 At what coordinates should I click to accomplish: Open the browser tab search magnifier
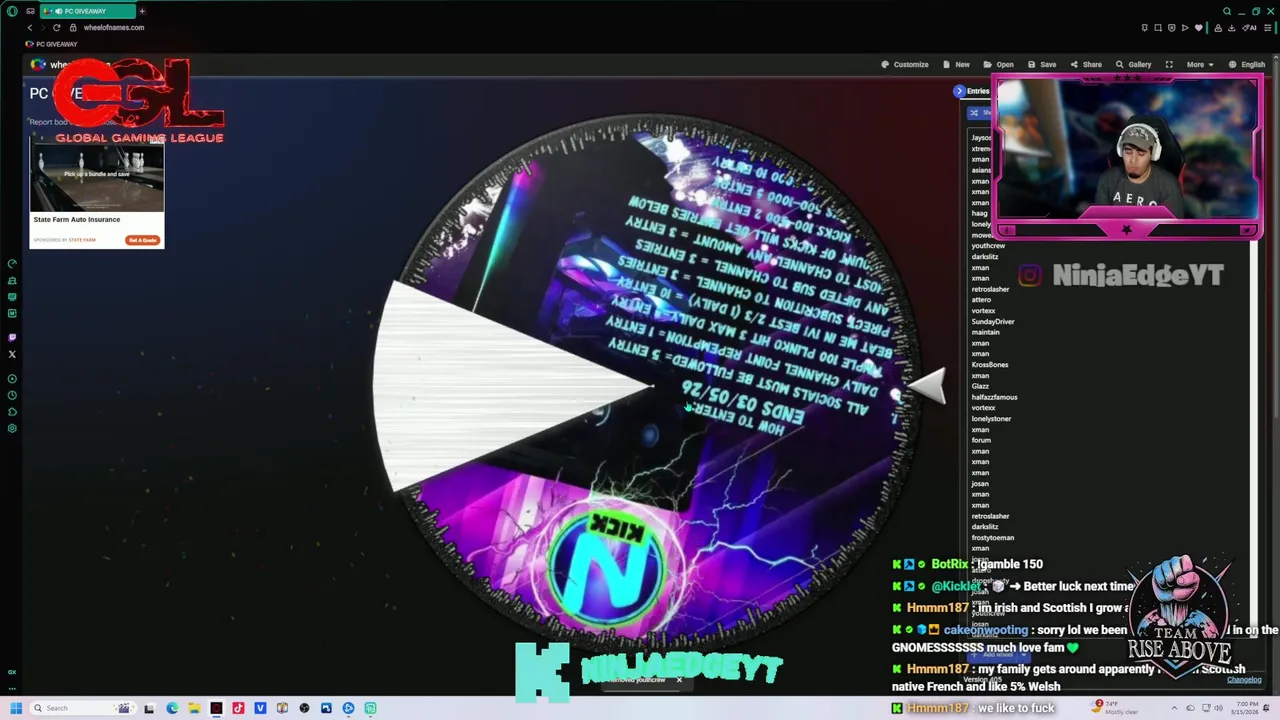[x=1227, y=11]
